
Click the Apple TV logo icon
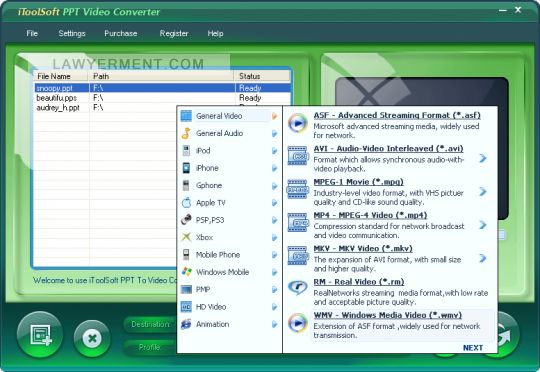186,203
